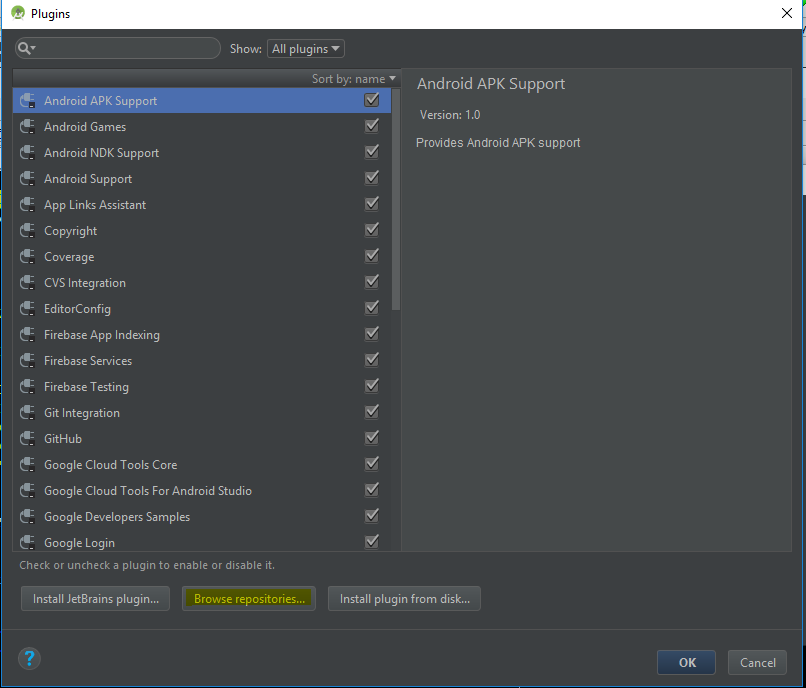Select the Firebase Testing row
The image size is (806, 688).
(x=202, y=387)
